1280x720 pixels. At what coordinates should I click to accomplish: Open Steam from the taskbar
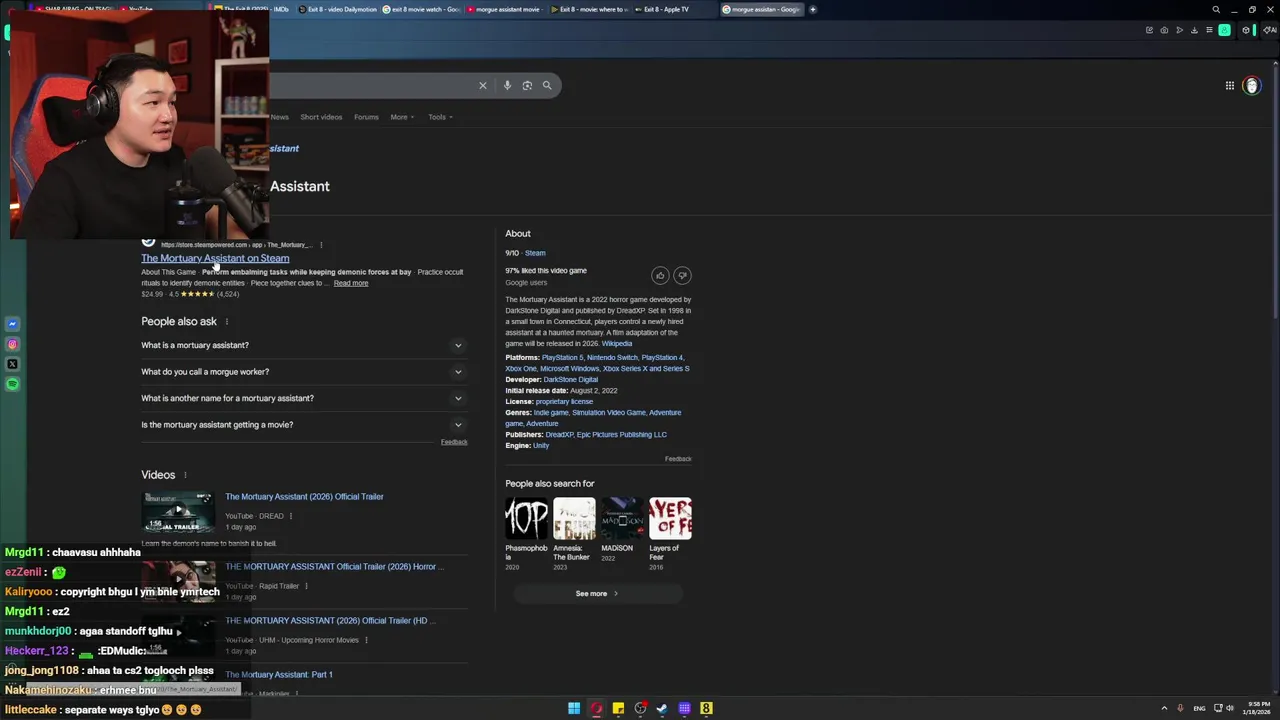point(662,708)
